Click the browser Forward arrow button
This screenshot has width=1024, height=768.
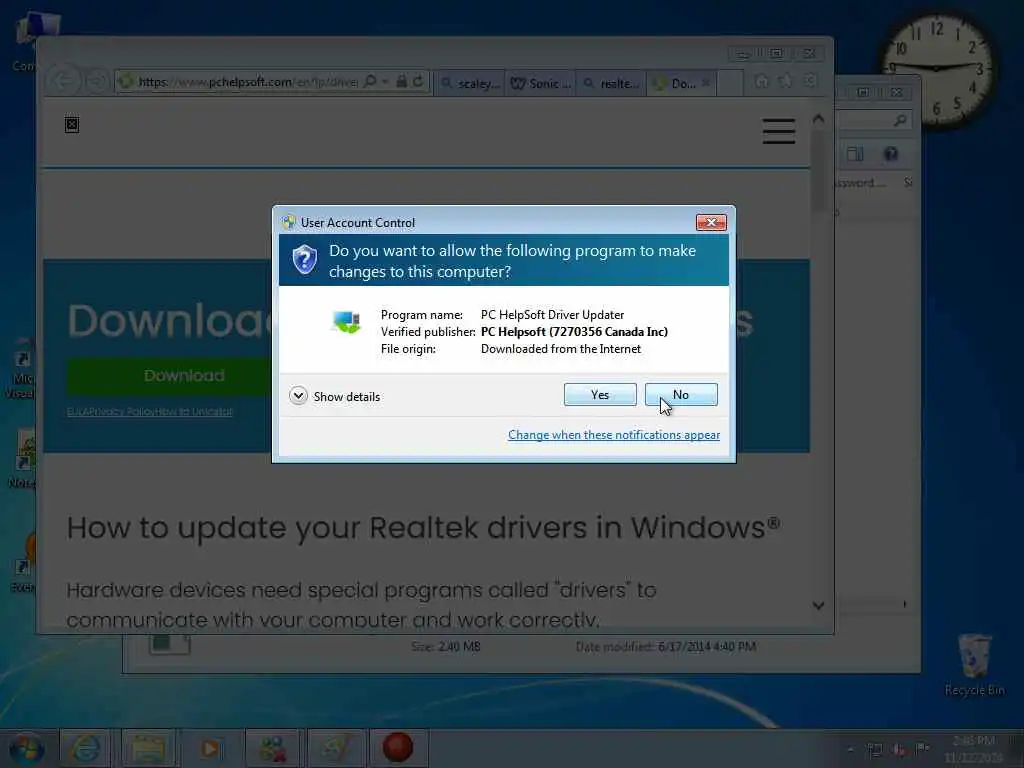click(96, 82)
